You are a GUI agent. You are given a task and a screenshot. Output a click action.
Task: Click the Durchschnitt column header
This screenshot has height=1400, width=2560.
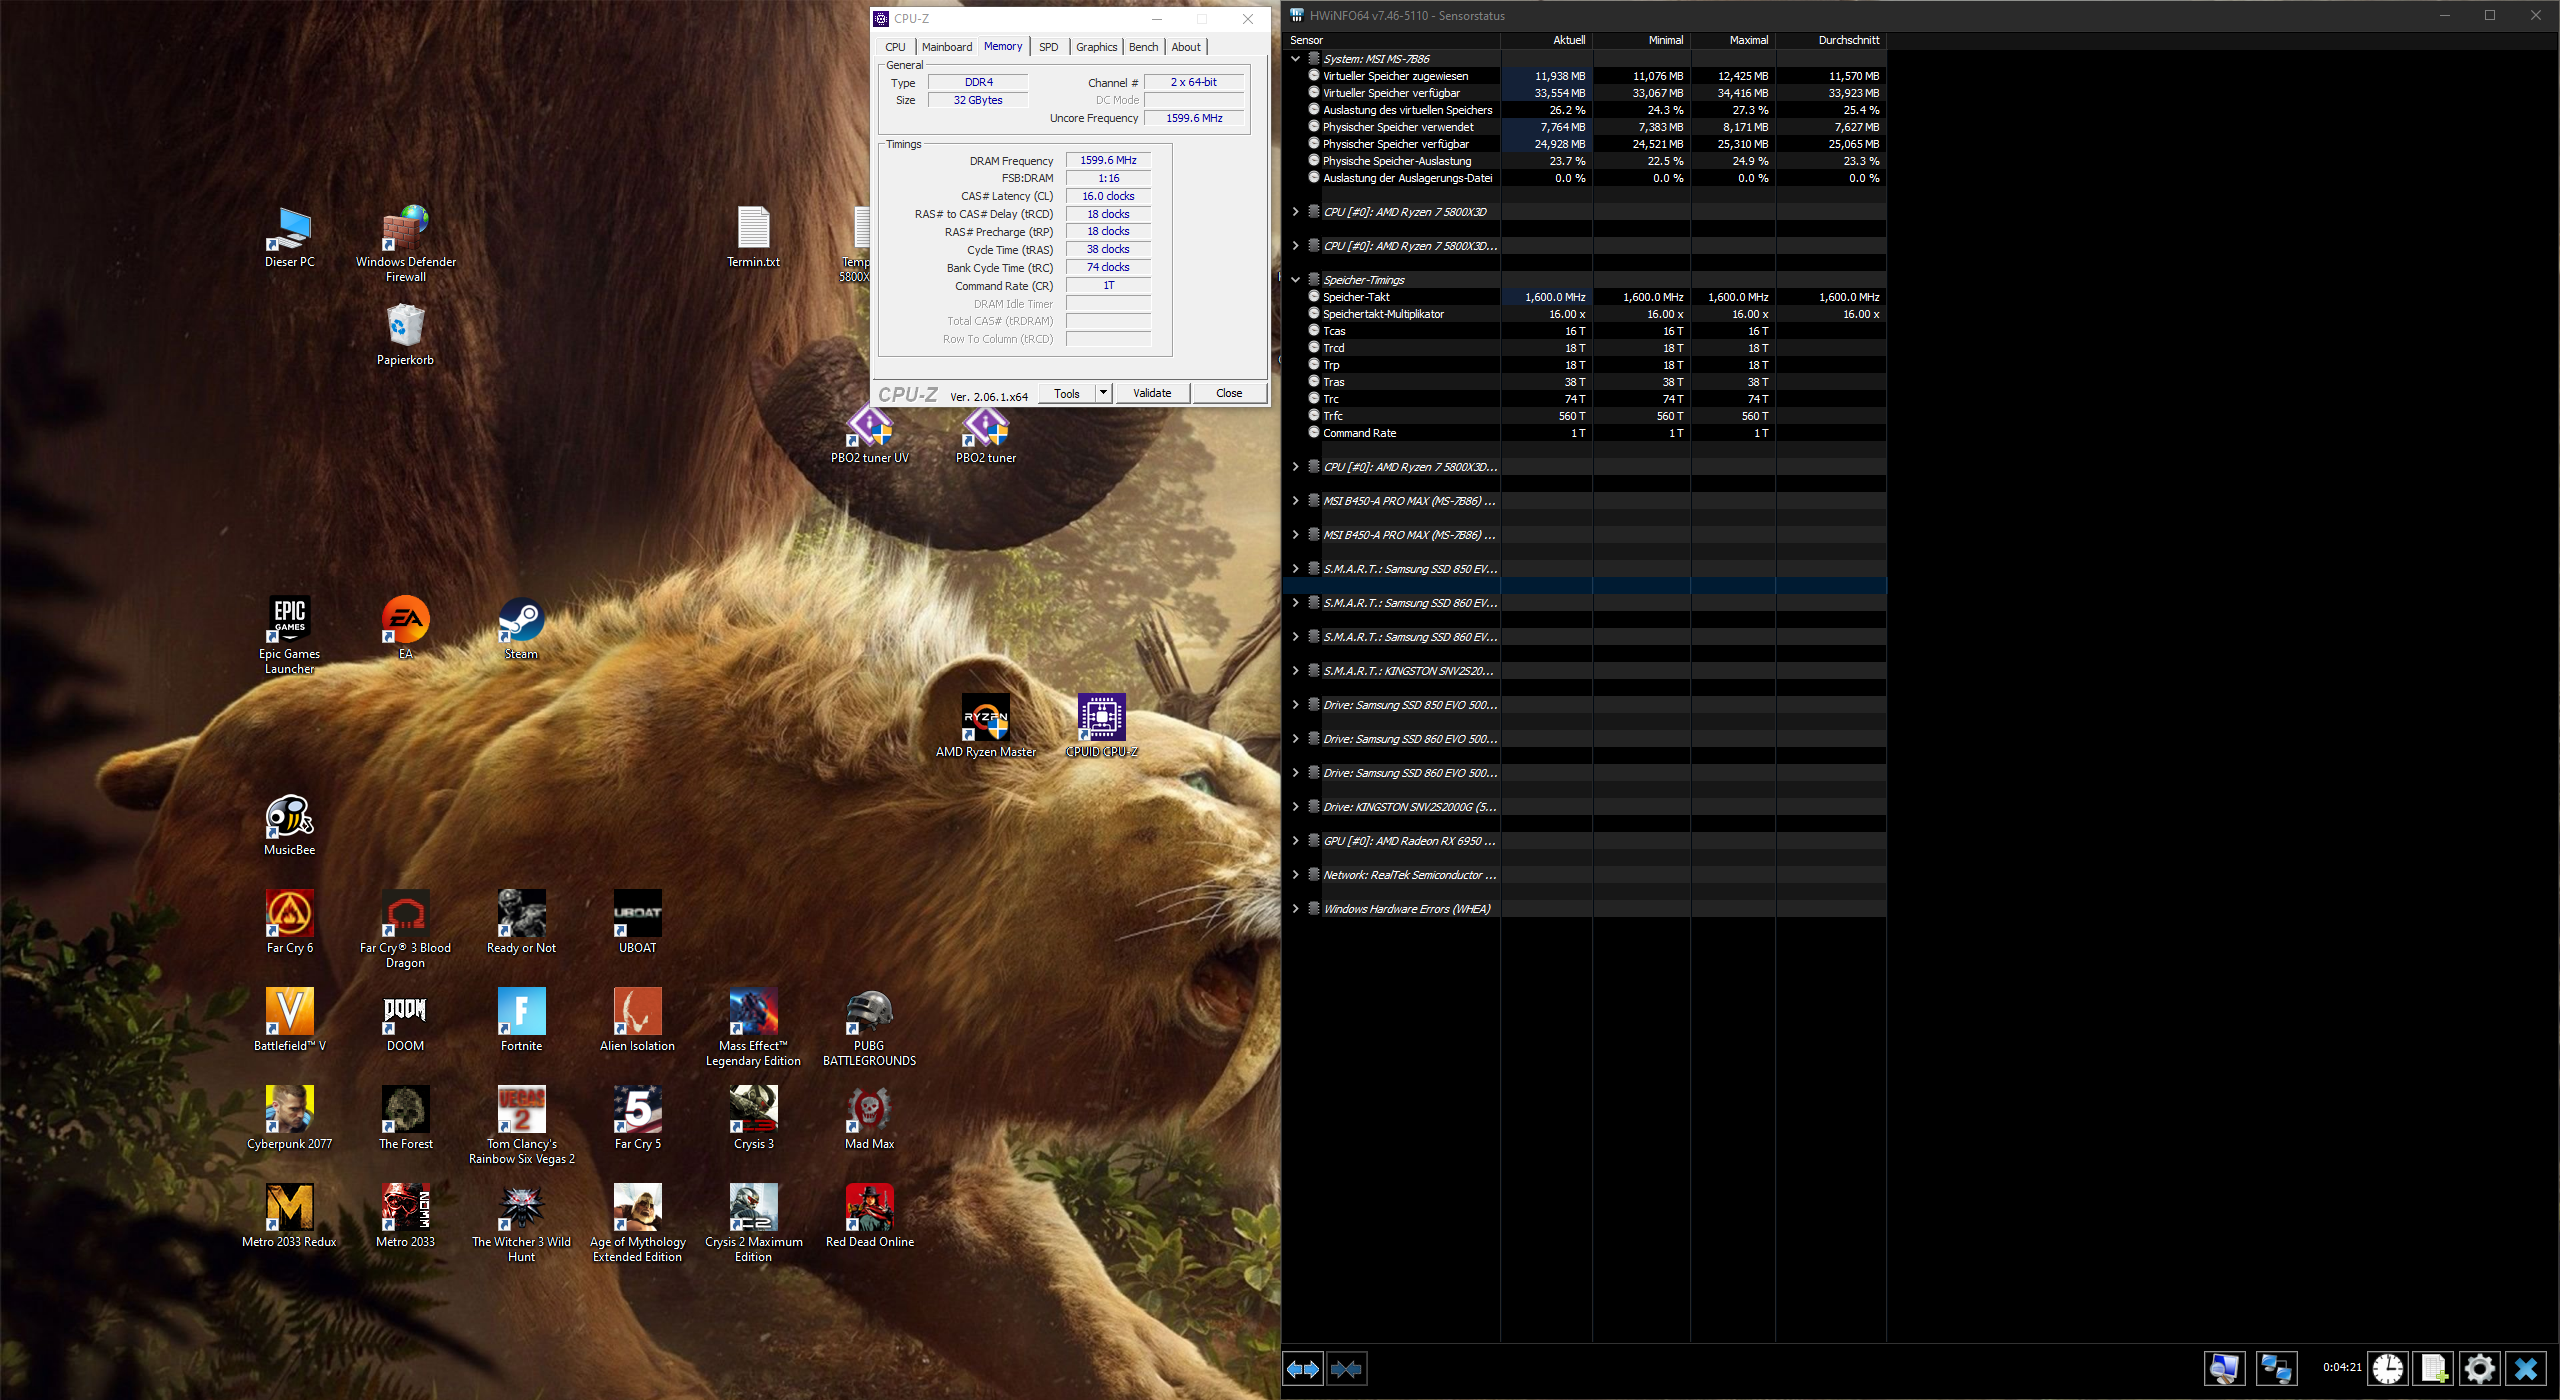[x=1848, y=40]
